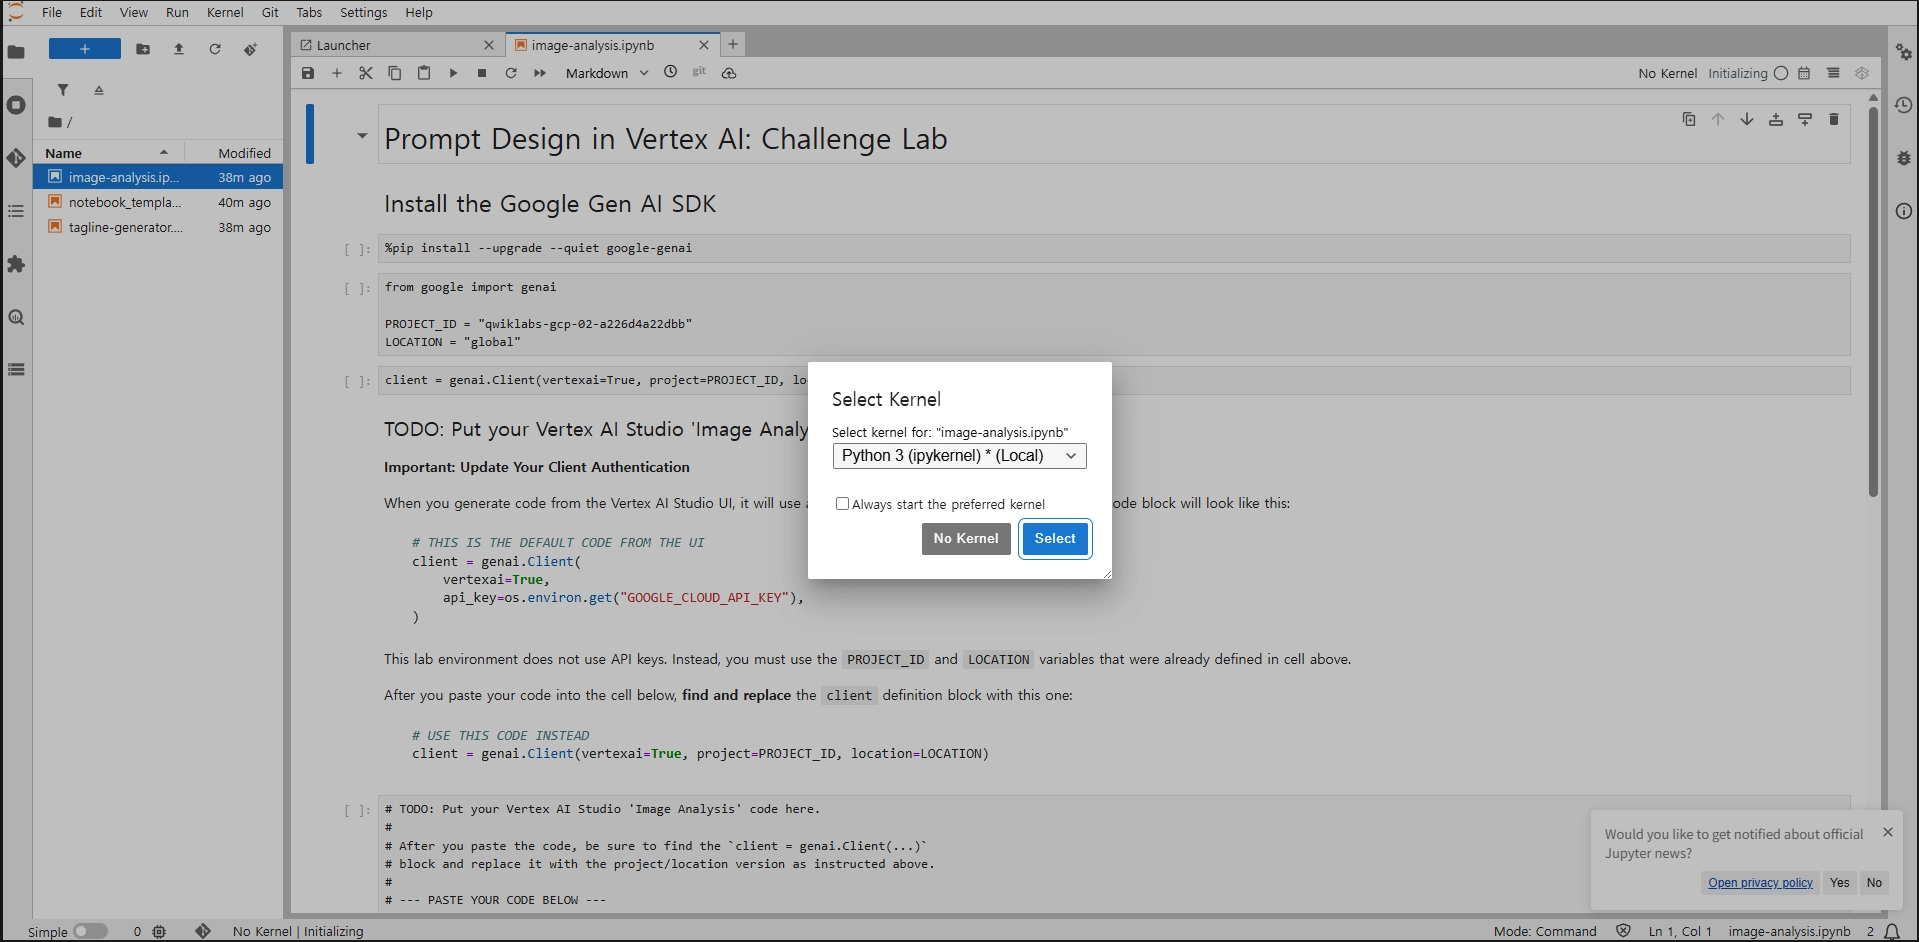Click the info icon in right sidebar
Image resolution: width=1919 pixels, height=942 pixels.
pos(1904,211)
